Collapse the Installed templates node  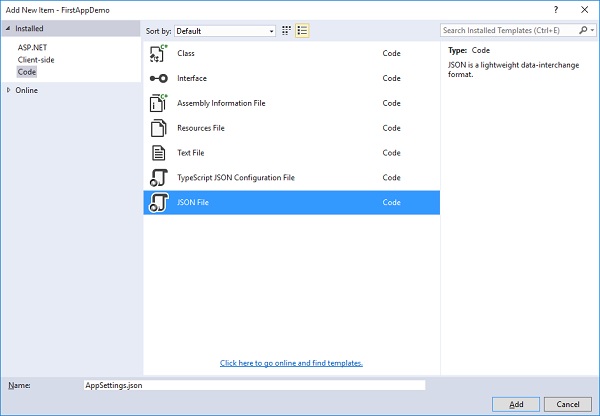(9, 29)
